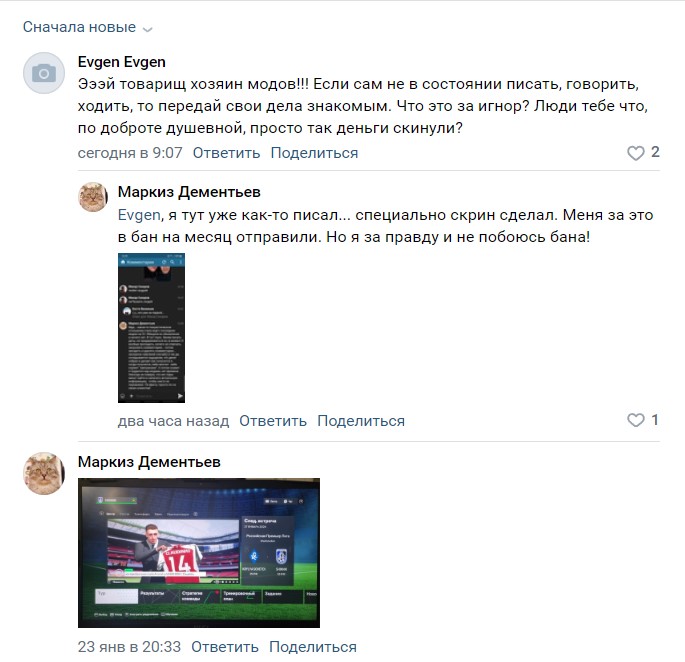Click 'Ответить' under the reply posted two hours ago
This screenshot has height=662, width=685.
click(273, 421)
